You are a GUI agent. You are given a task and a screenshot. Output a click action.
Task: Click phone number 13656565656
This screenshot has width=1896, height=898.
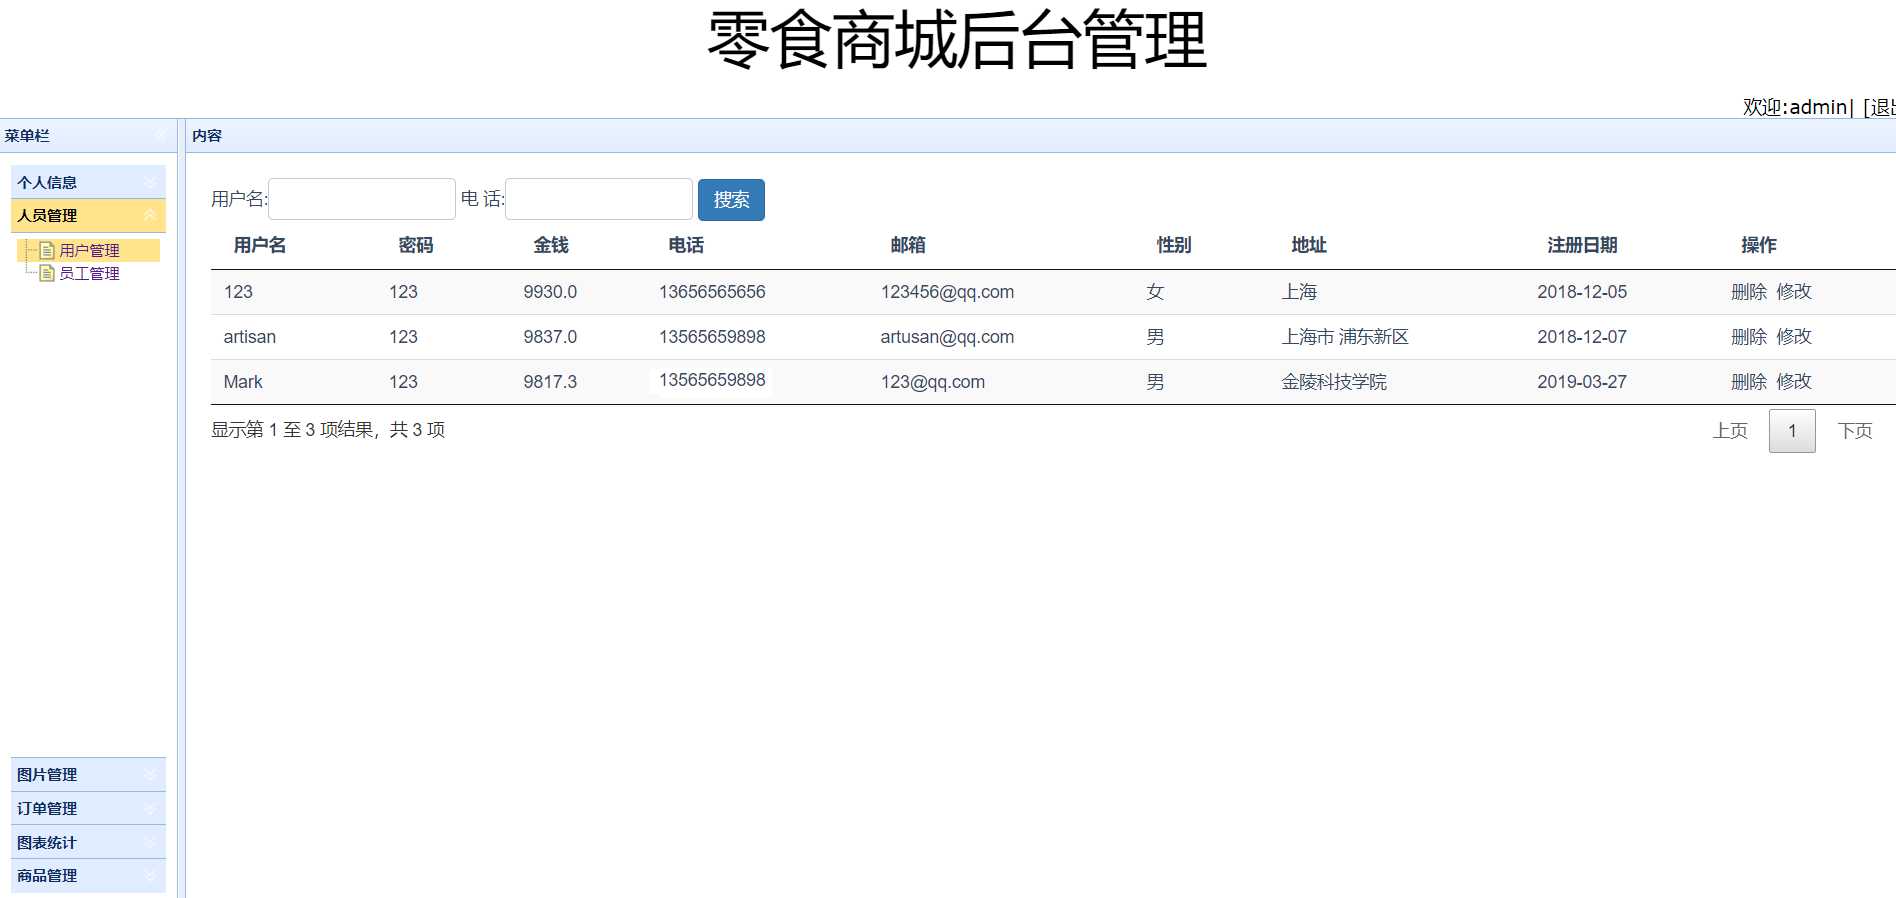pyautogui.click(x=712, y=292)
